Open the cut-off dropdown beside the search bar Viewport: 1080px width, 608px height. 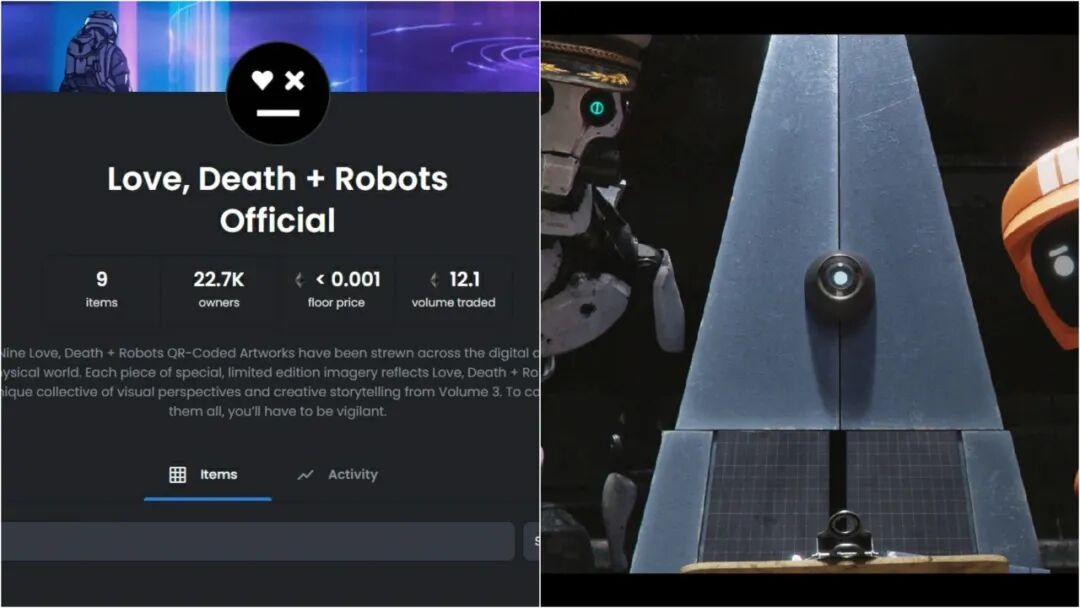coord(532,541)
